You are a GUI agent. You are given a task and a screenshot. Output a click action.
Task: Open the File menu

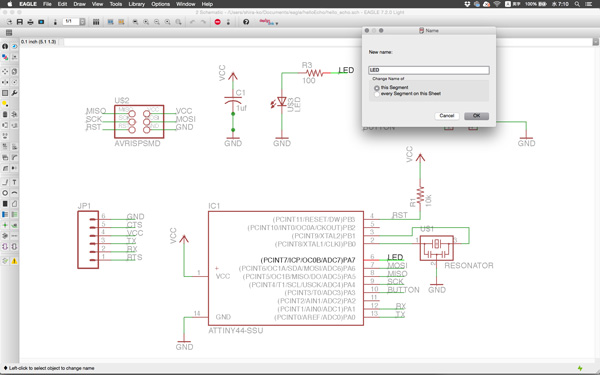tap(47, 4)
